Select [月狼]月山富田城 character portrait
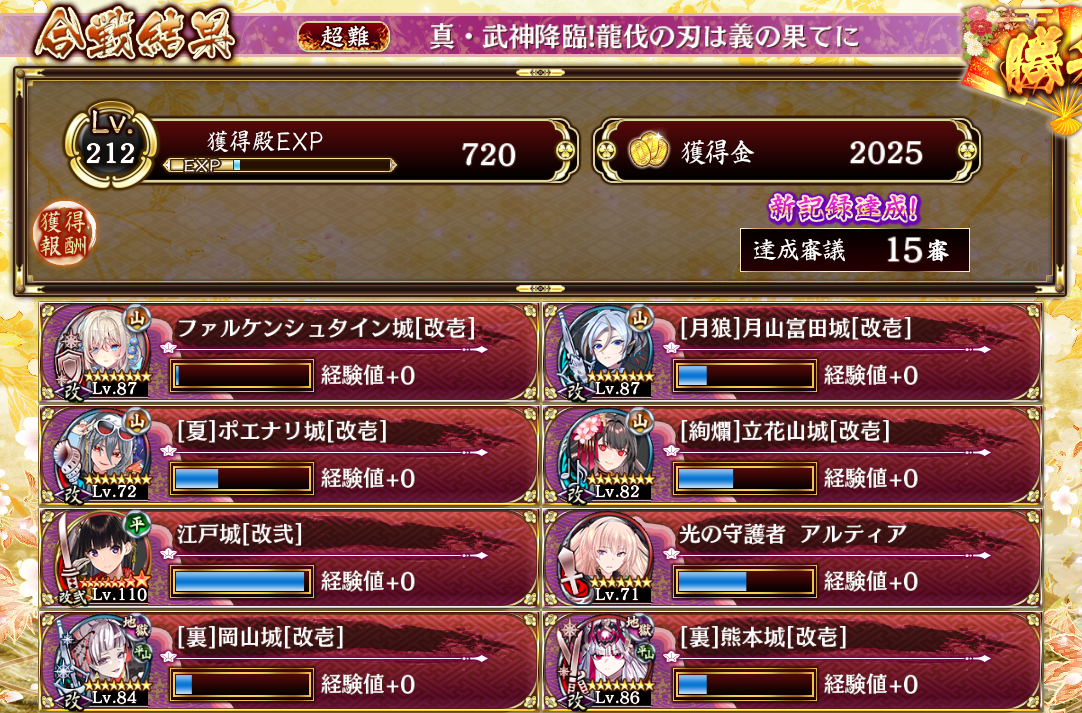 [x=607, y=353]
